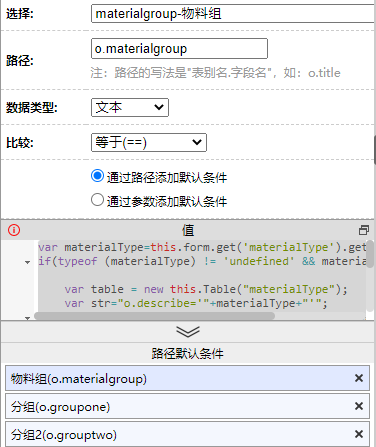Click the 路径 input with o.materialgroup
Screen dimensions: 376x447
pos(179,49)
